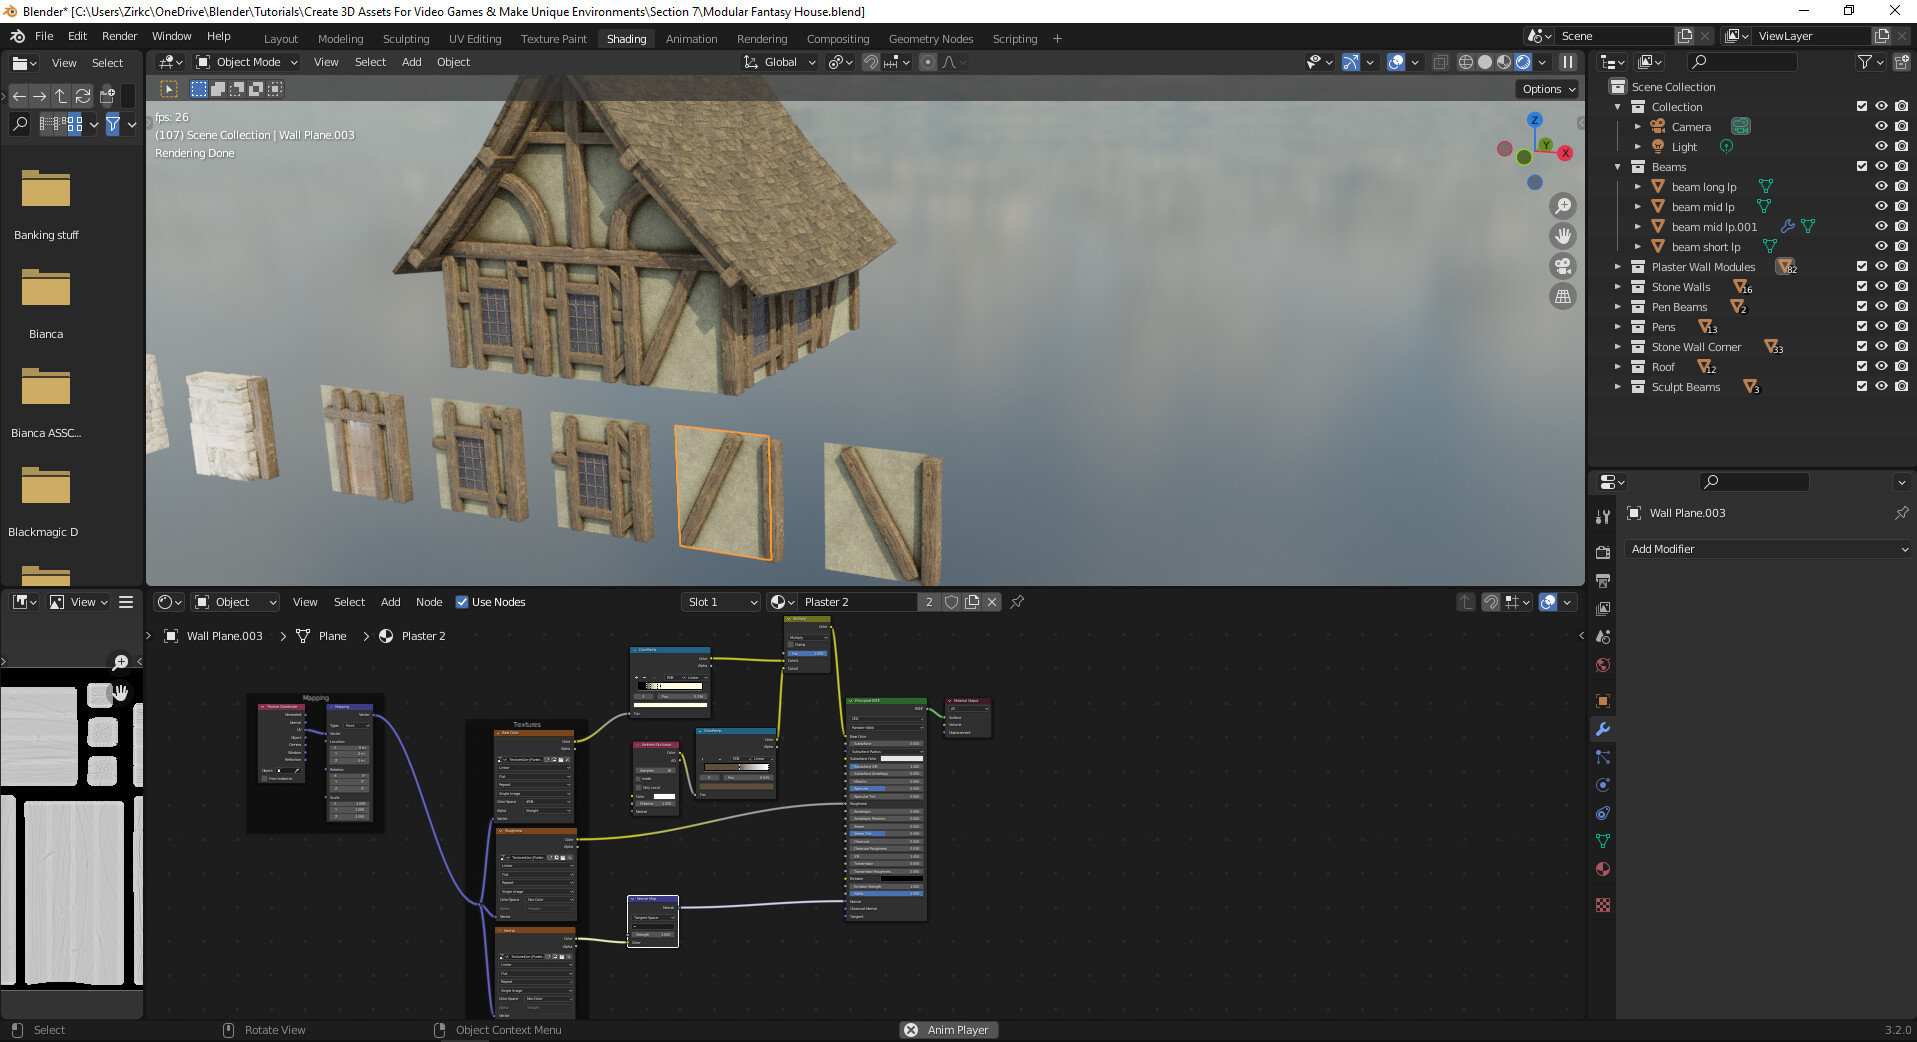Pause viewport render with pause icon
Screen dimensions: 1917x1042
(1568, 62)
